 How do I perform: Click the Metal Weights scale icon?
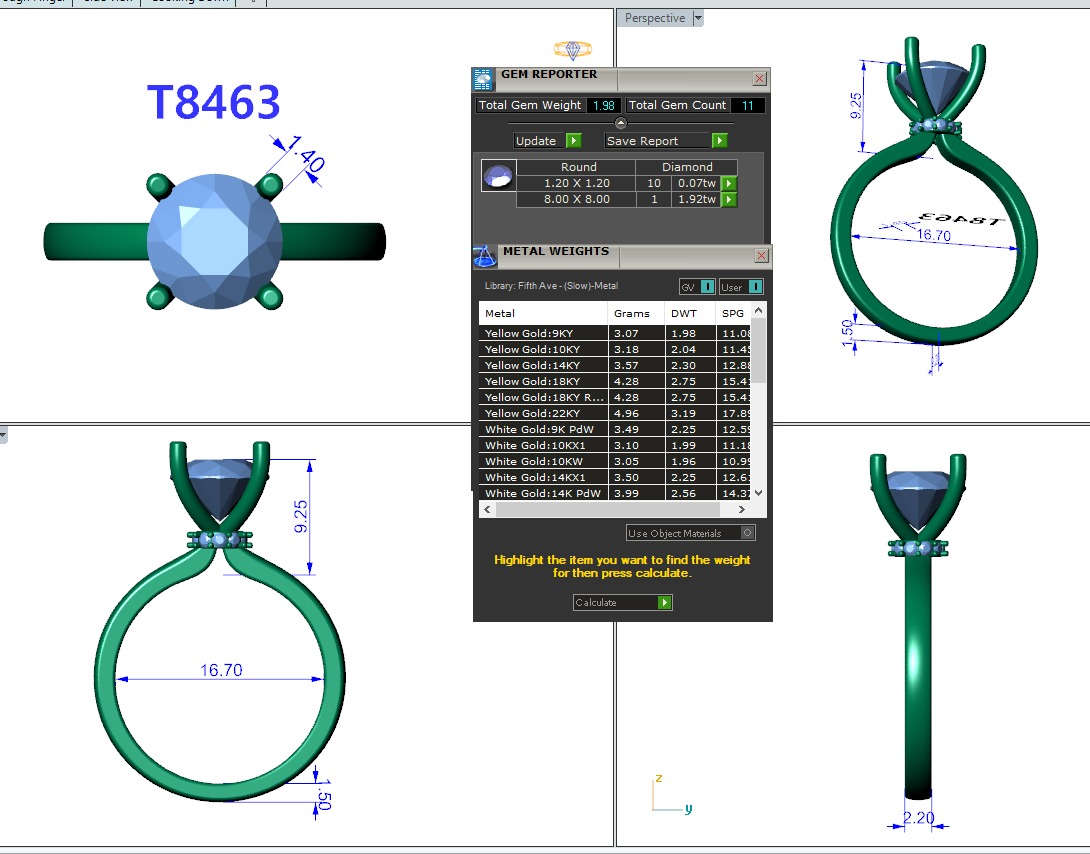[484, 256]
